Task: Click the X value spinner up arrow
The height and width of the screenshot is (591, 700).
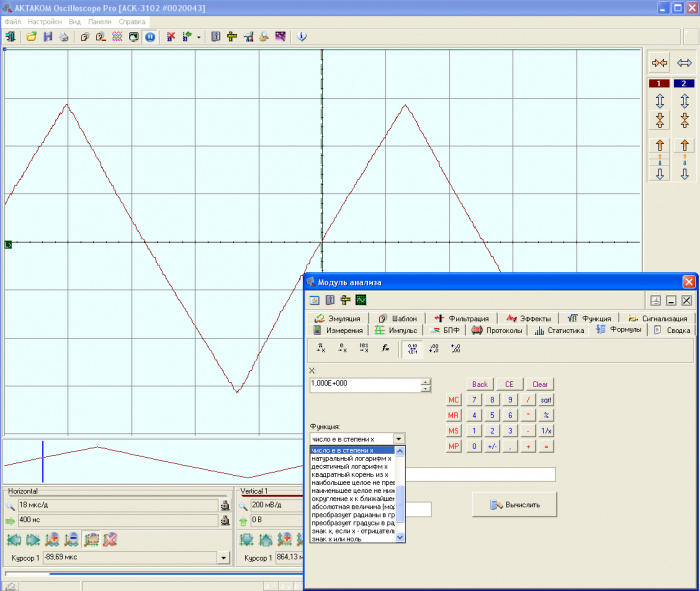Action: pos(426,382)
